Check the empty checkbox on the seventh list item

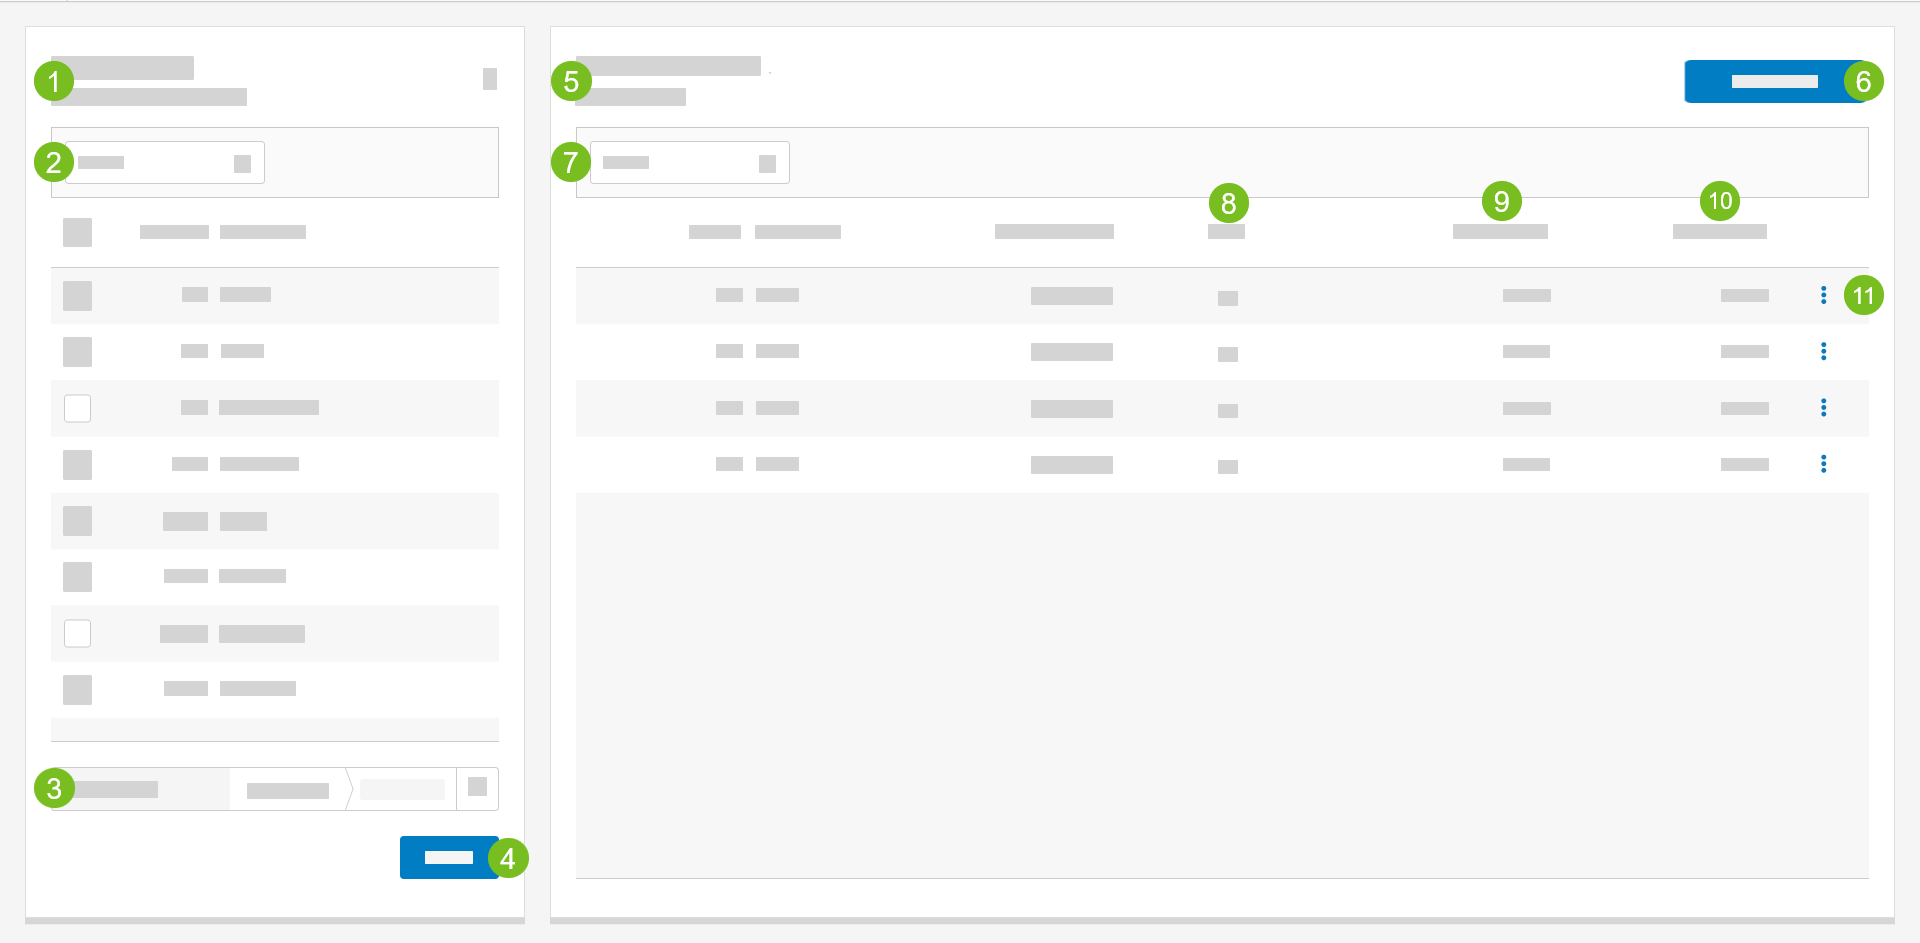(77, 633)
